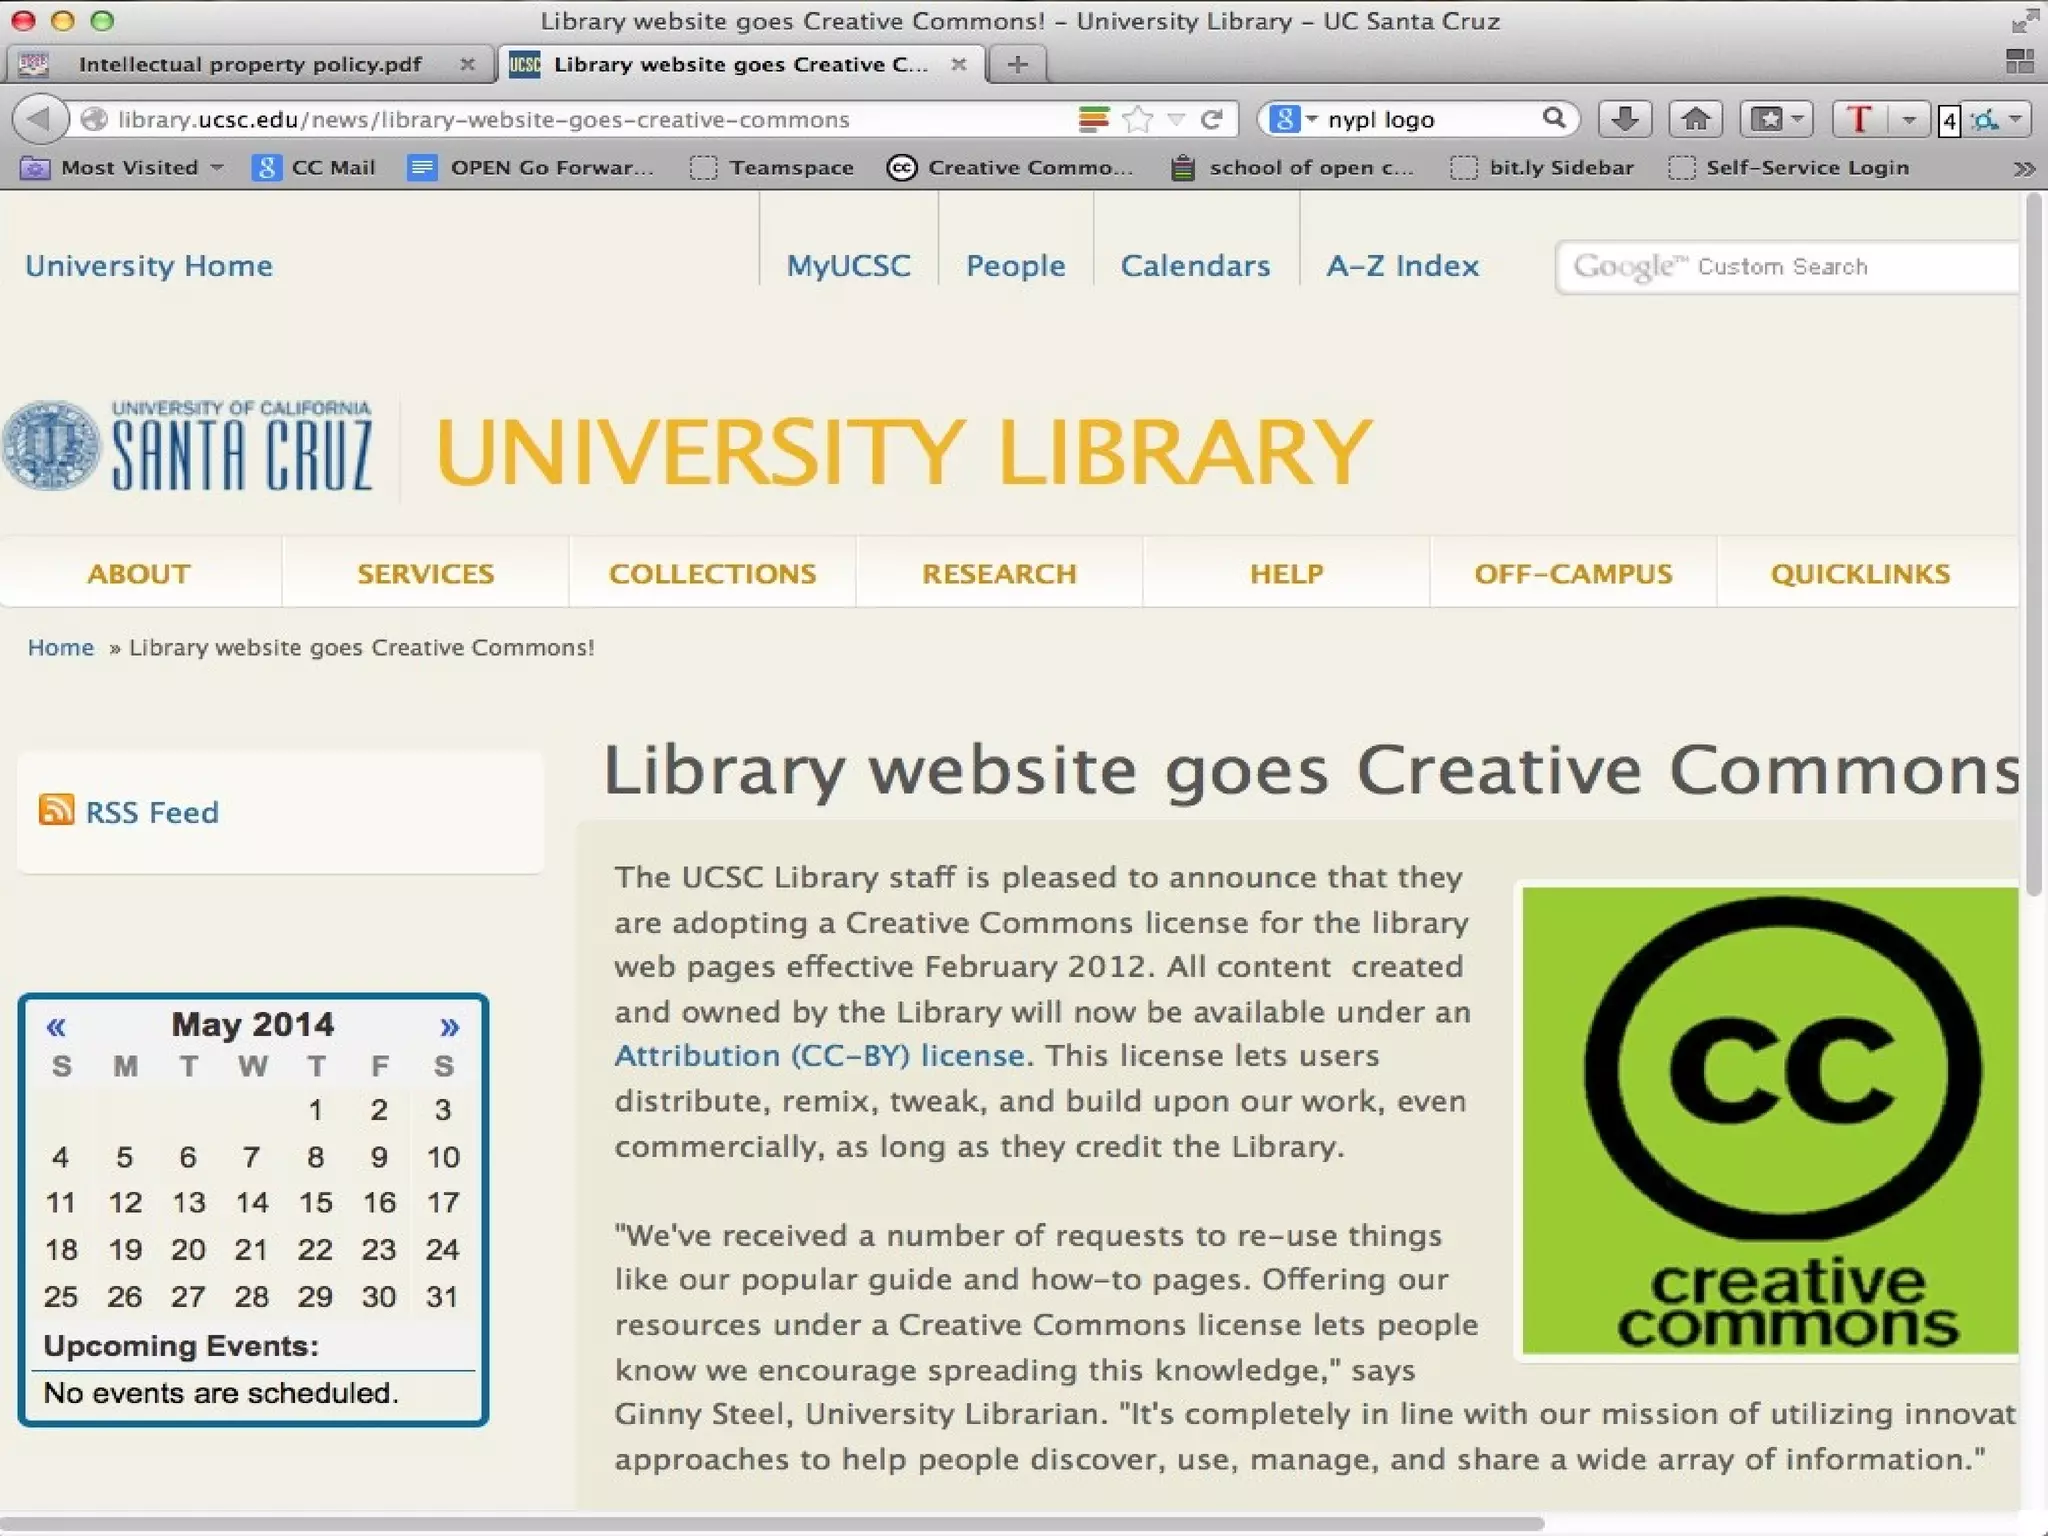The height and width of the screenshot is (1536, 2048).
Task: Show more bookmarks with the overflow chevron
Action: pos(2024,168)
